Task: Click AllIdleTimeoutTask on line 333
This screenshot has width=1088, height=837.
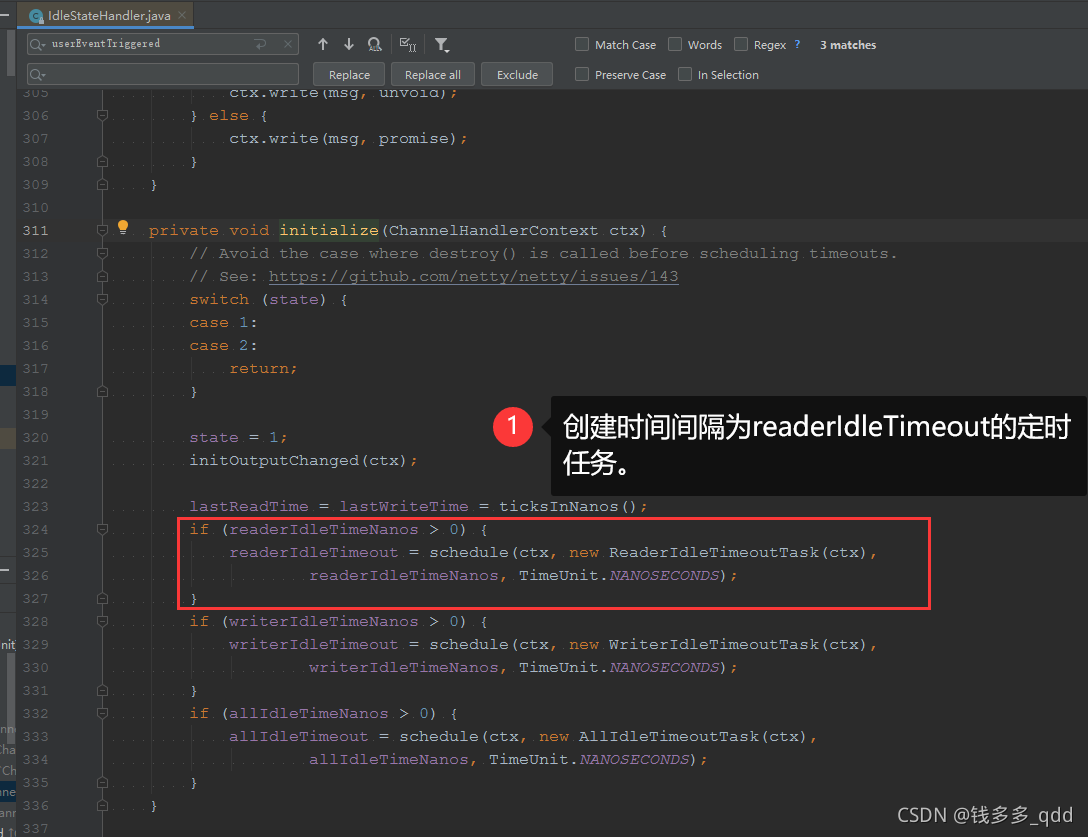Action: tap(669, 736)
